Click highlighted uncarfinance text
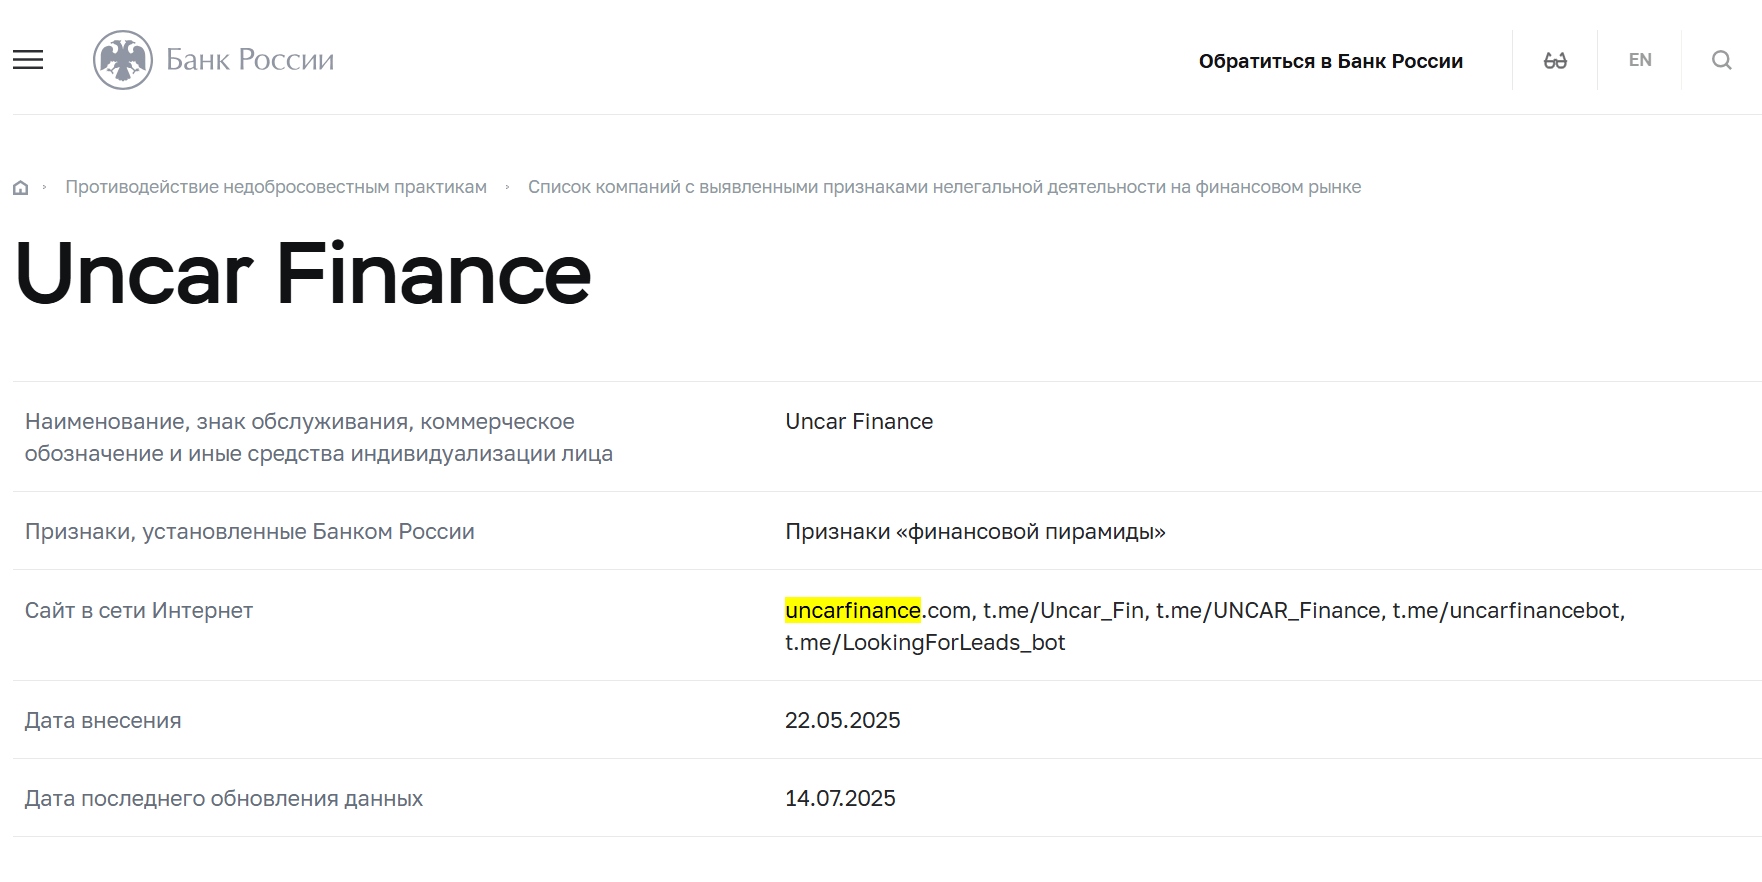Image resolution: width=1762 pixels, height=882 pixels. click(853, 610)
